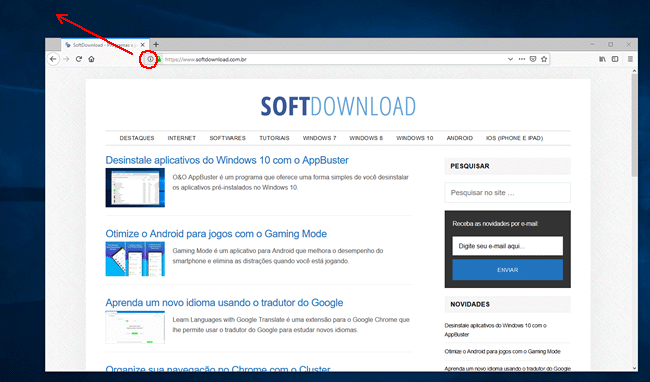Click the forward navigation arrow

click(66, 59)
